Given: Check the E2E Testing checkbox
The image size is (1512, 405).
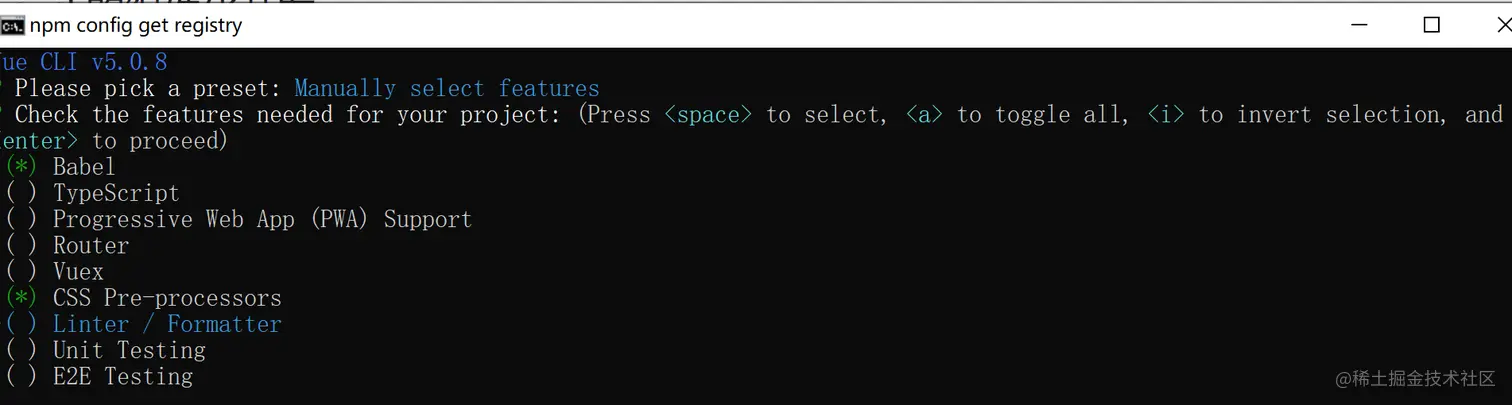Looking at the screenshot, I should tap(21, 377).
